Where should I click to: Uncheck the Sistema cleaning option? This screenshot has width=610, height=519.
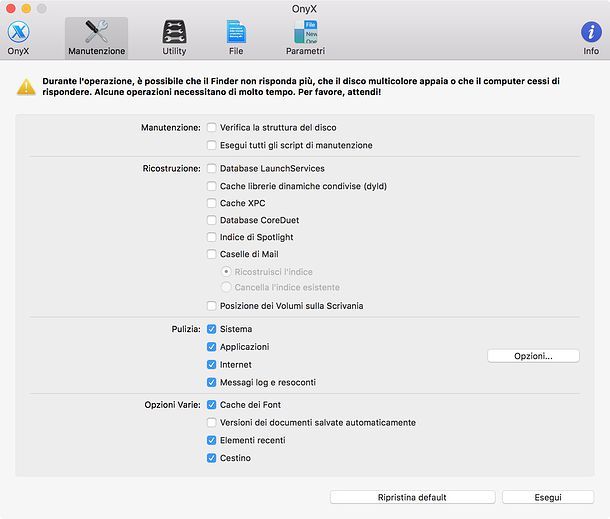point(212,329)
